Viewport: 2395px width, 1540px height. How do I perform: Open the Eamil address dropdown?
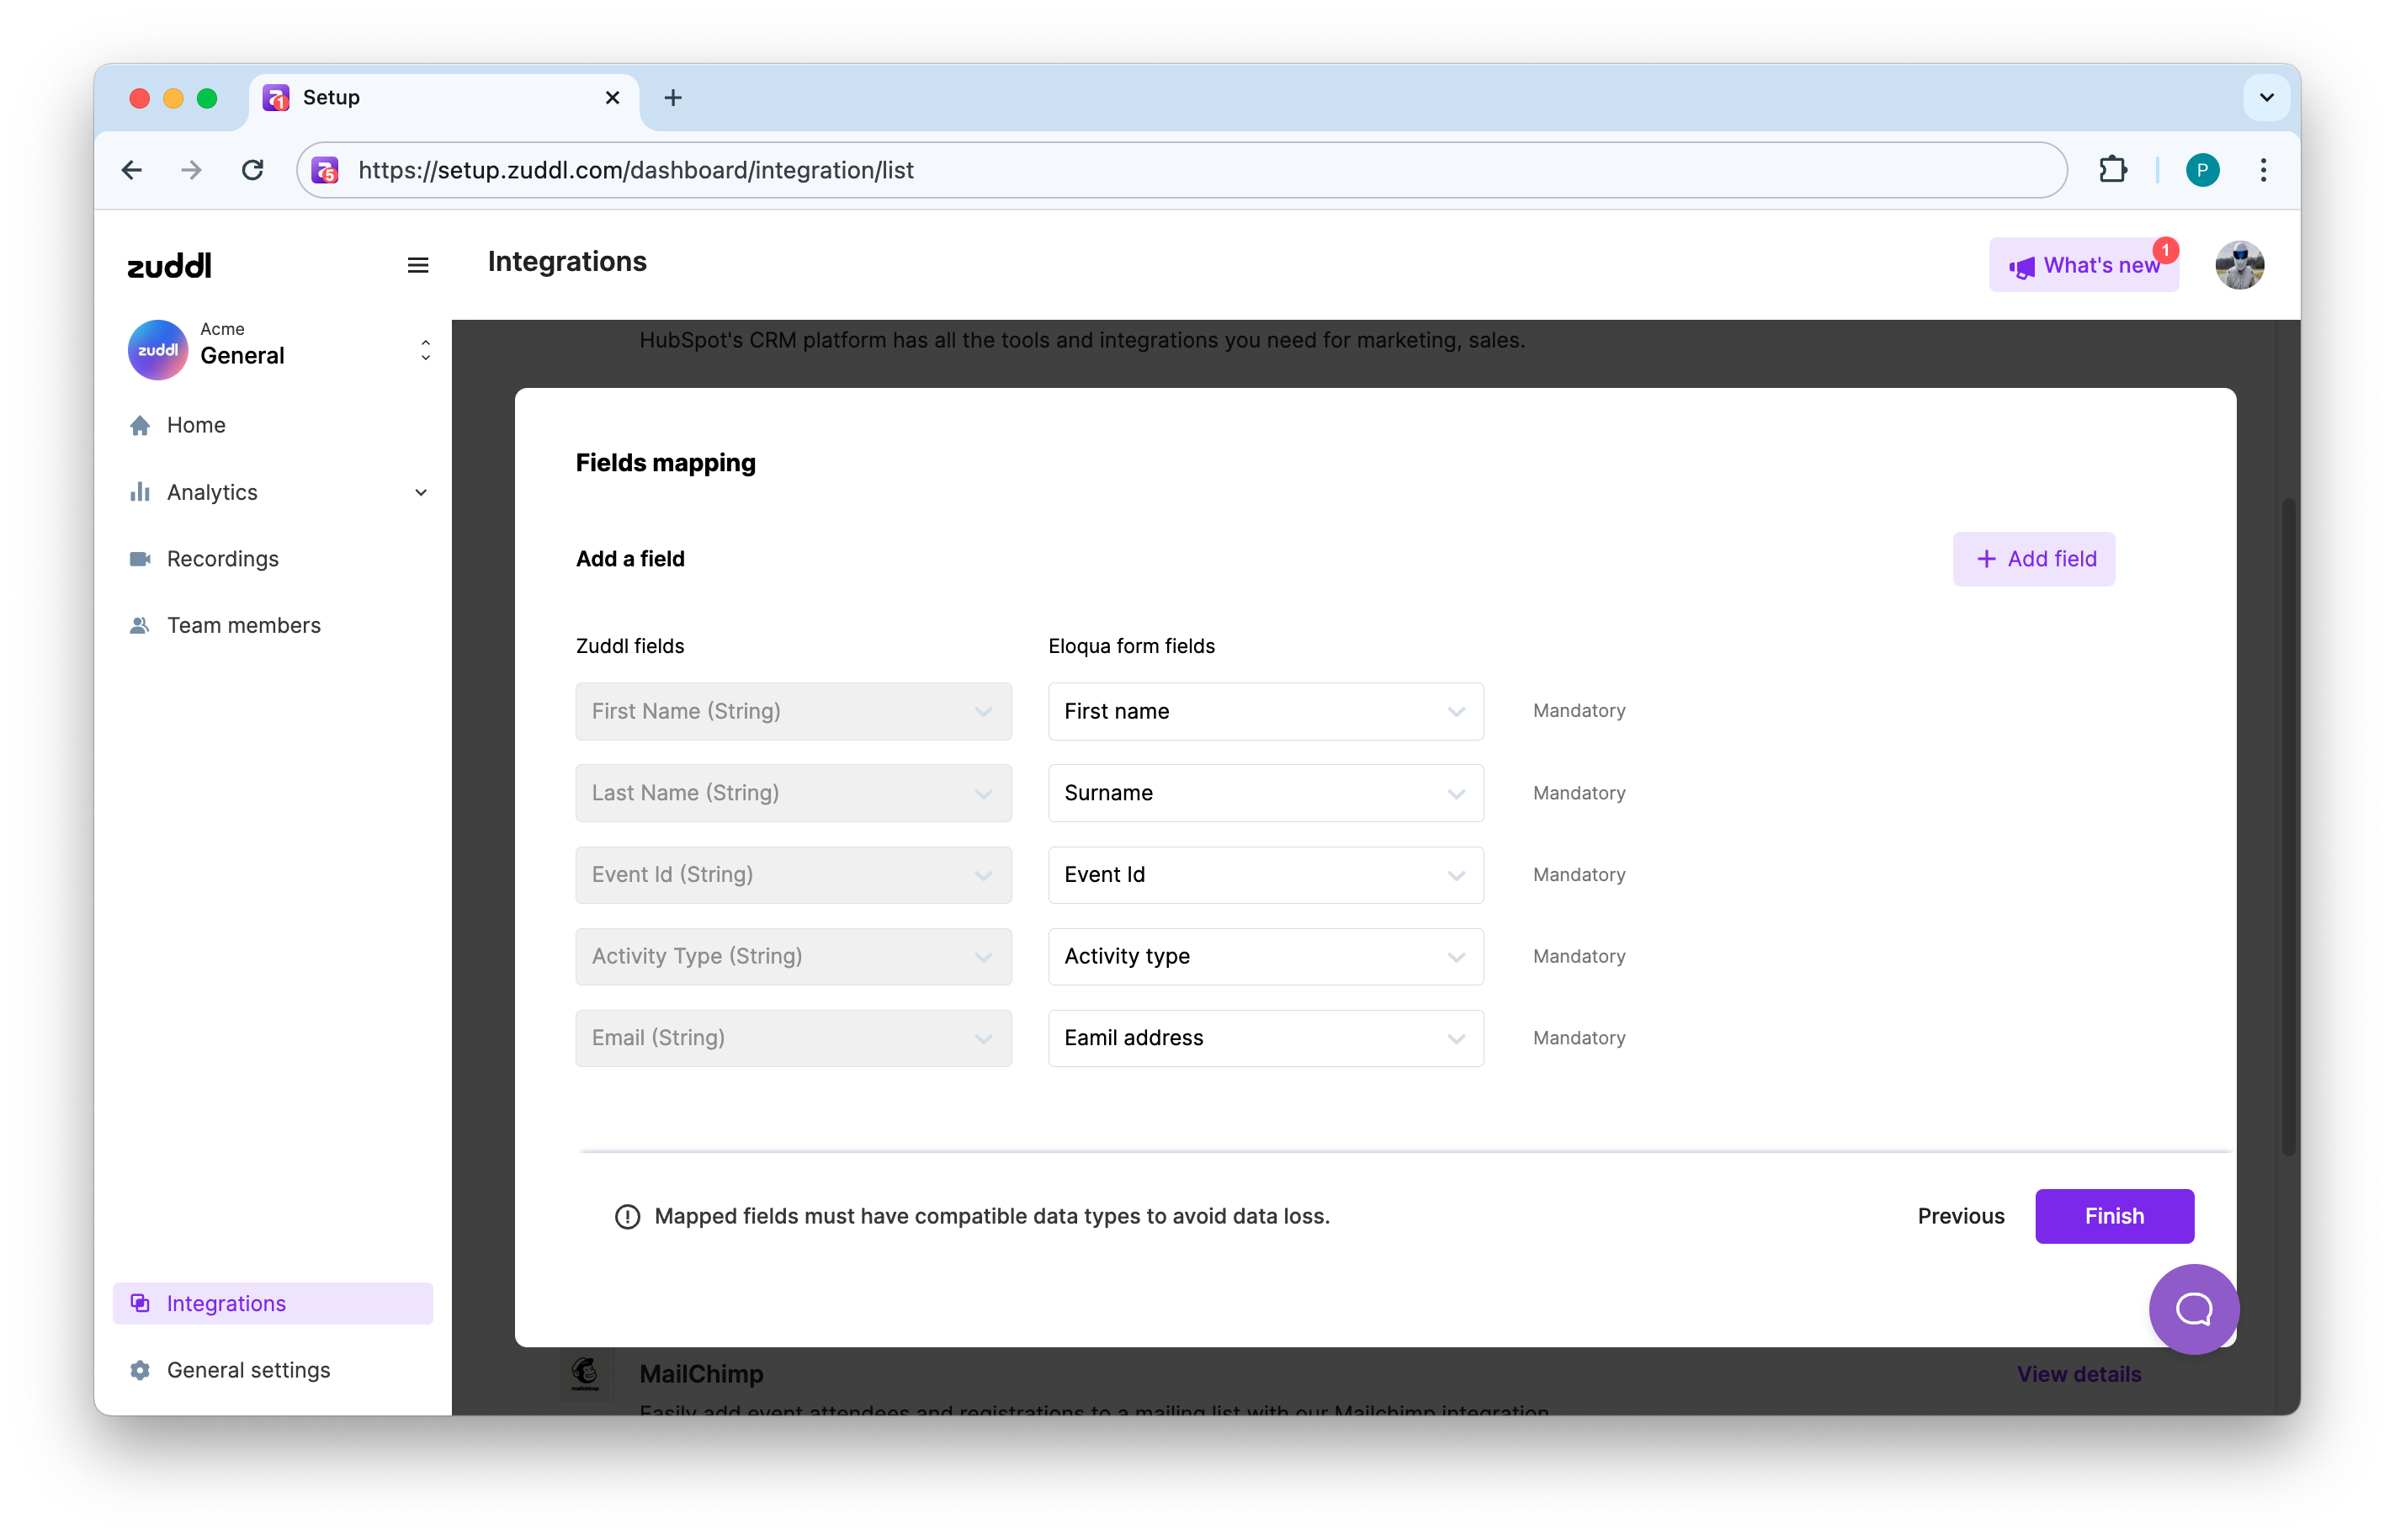point(1265,1038)
